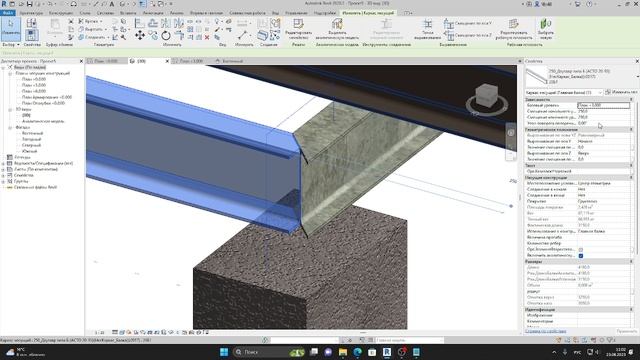Open the properties filter Каркас несущий dropdown

tap(564, 93)
